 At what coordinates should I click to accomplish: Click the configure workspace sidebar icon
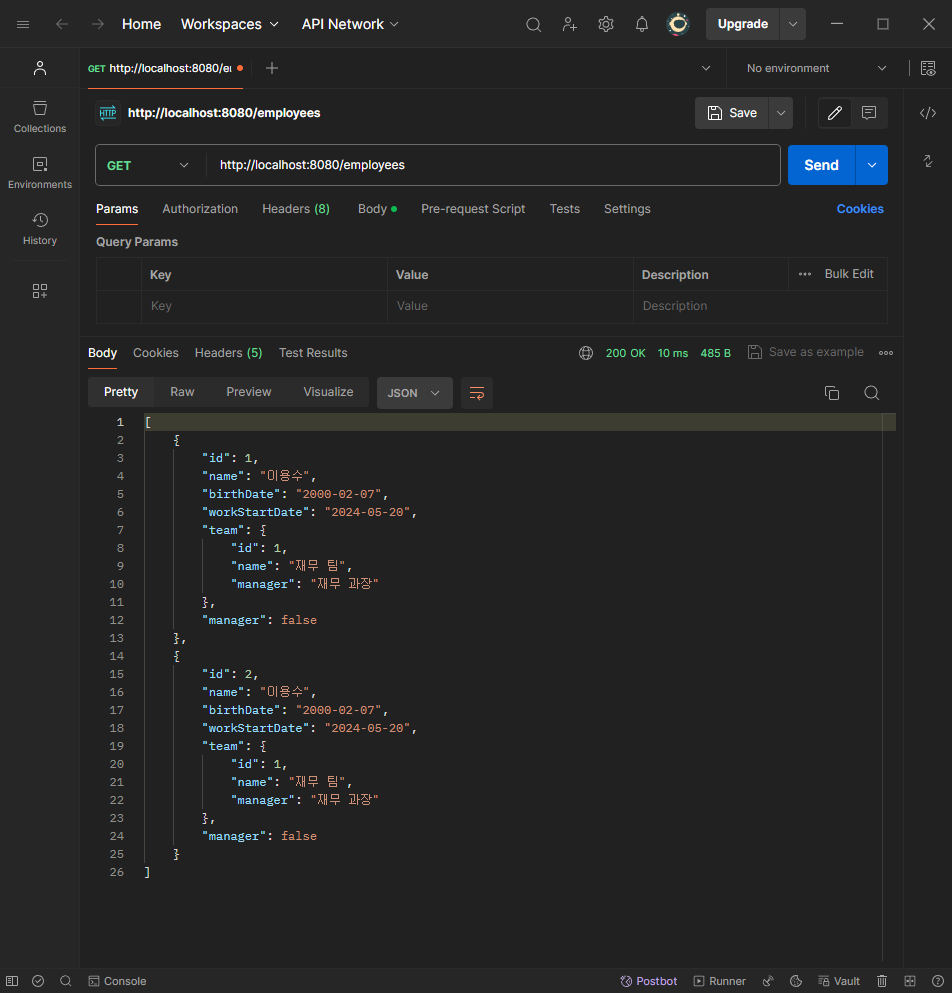[x=40, y=291]
